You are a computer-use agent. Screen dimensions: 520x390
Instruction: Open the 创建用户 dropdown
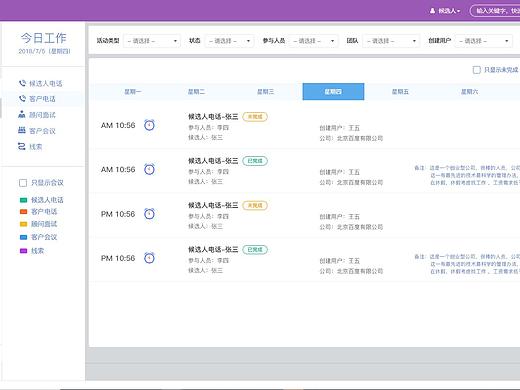pyautogui.click(x=484, y=41)
